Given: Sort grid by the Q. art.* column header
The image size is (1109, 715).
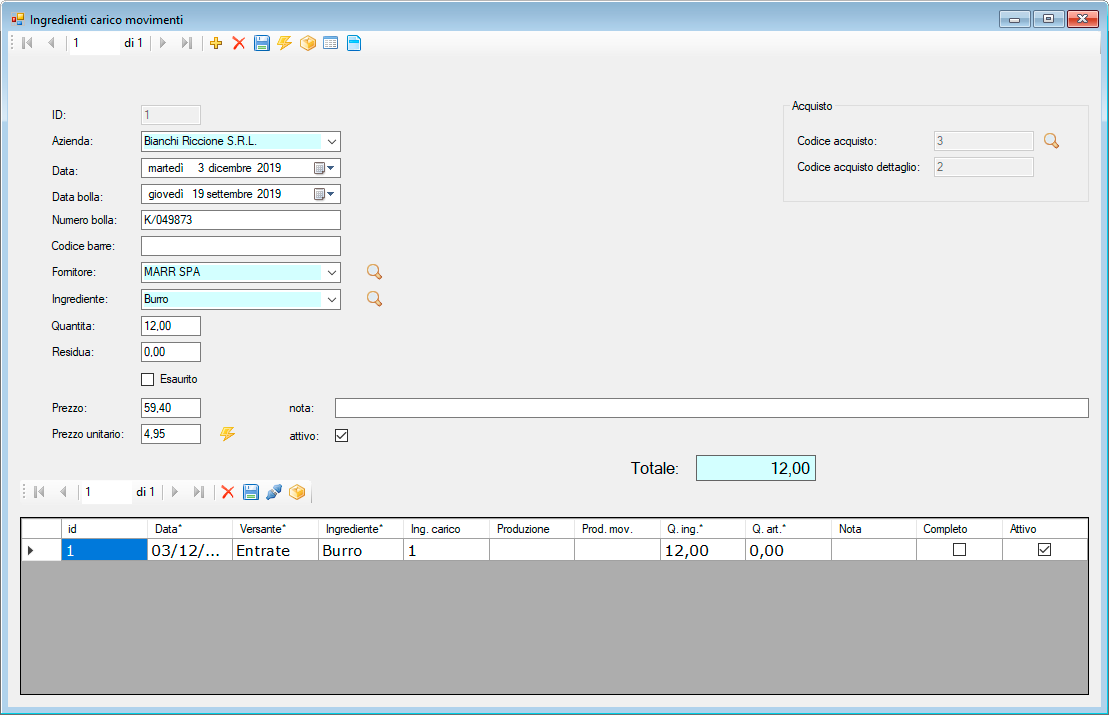Looking at the screenshot, I should [x=789, y=529].
